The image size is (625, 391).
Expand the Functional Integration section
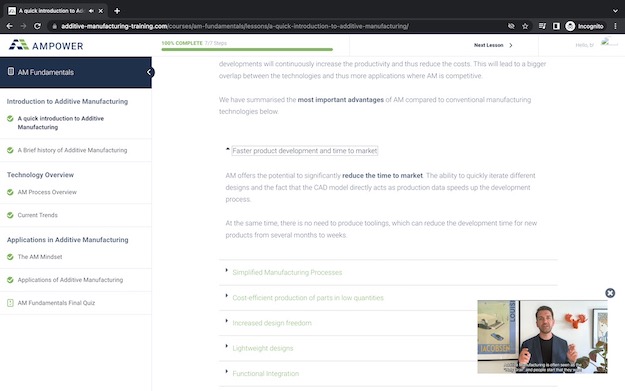click(265, 374)
